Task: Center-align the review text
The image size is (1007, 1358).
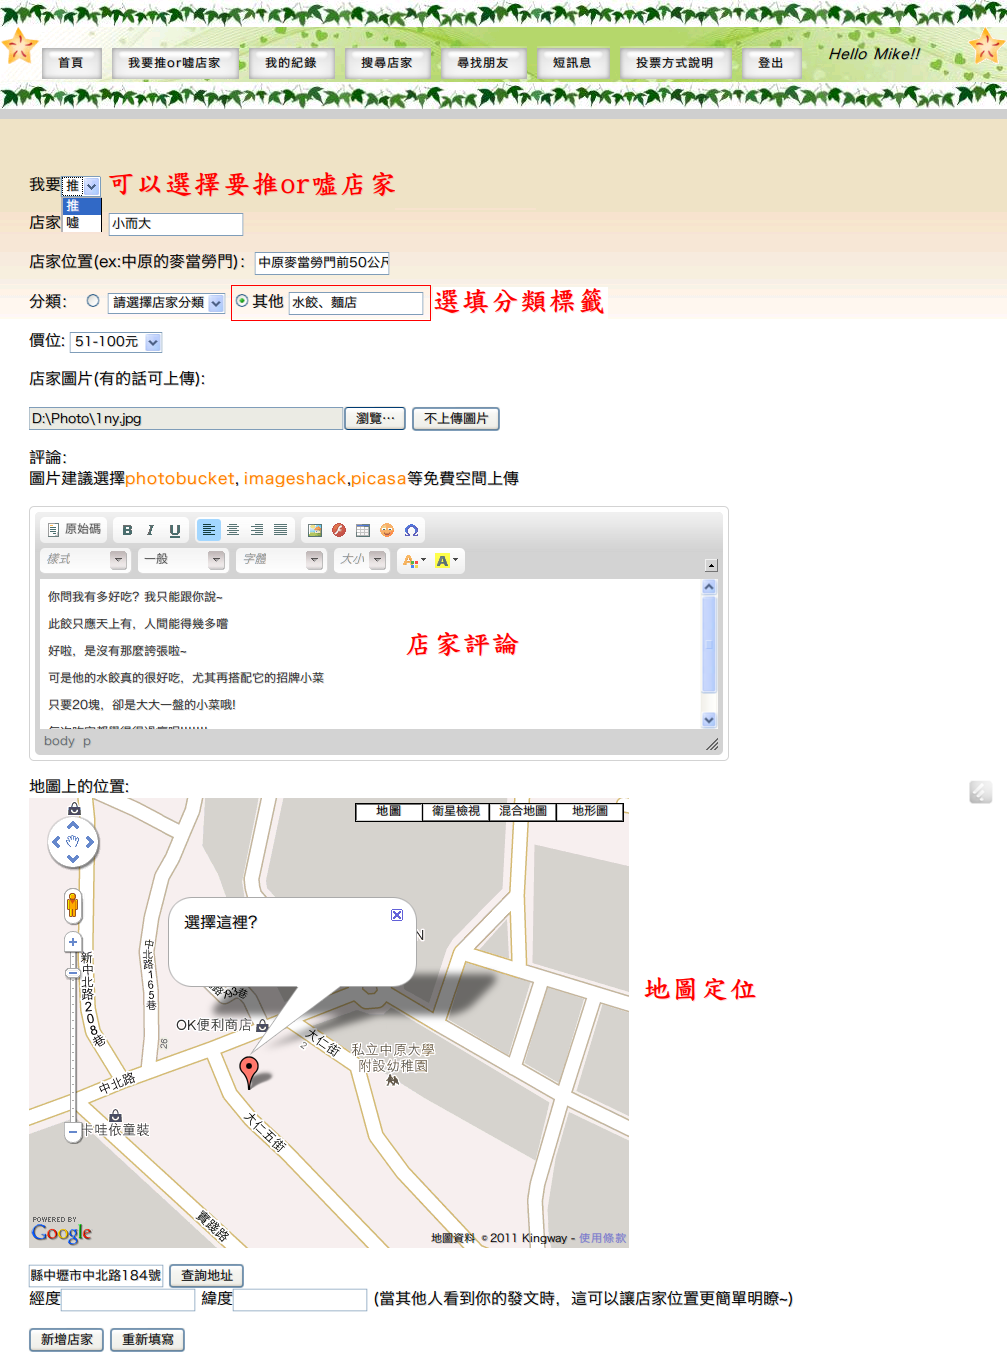Action: (x=233, y=530)
